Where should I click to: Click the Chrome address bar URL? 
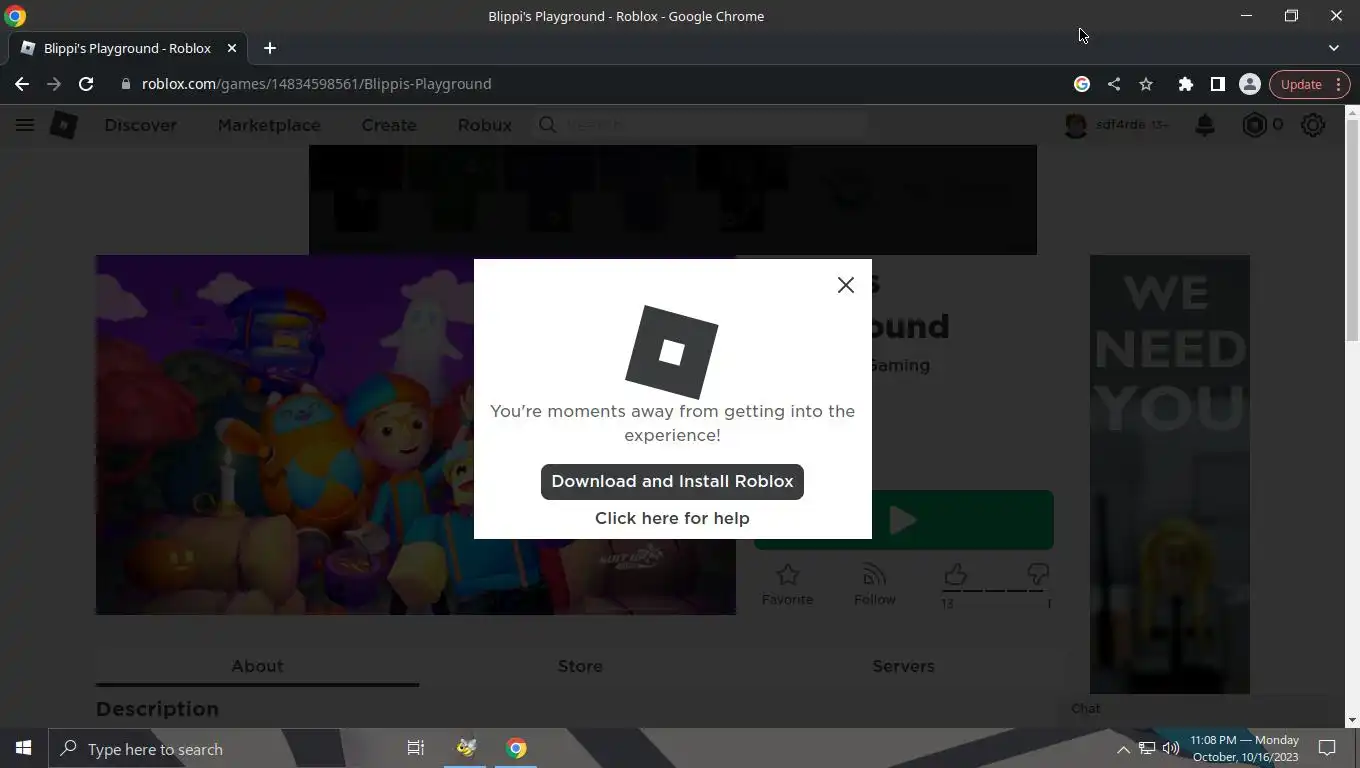click(316, 84)
